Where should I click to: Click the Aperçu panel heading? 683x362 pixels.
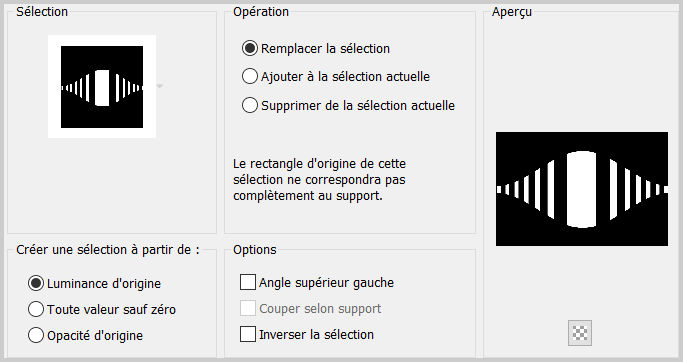[512, 12]
